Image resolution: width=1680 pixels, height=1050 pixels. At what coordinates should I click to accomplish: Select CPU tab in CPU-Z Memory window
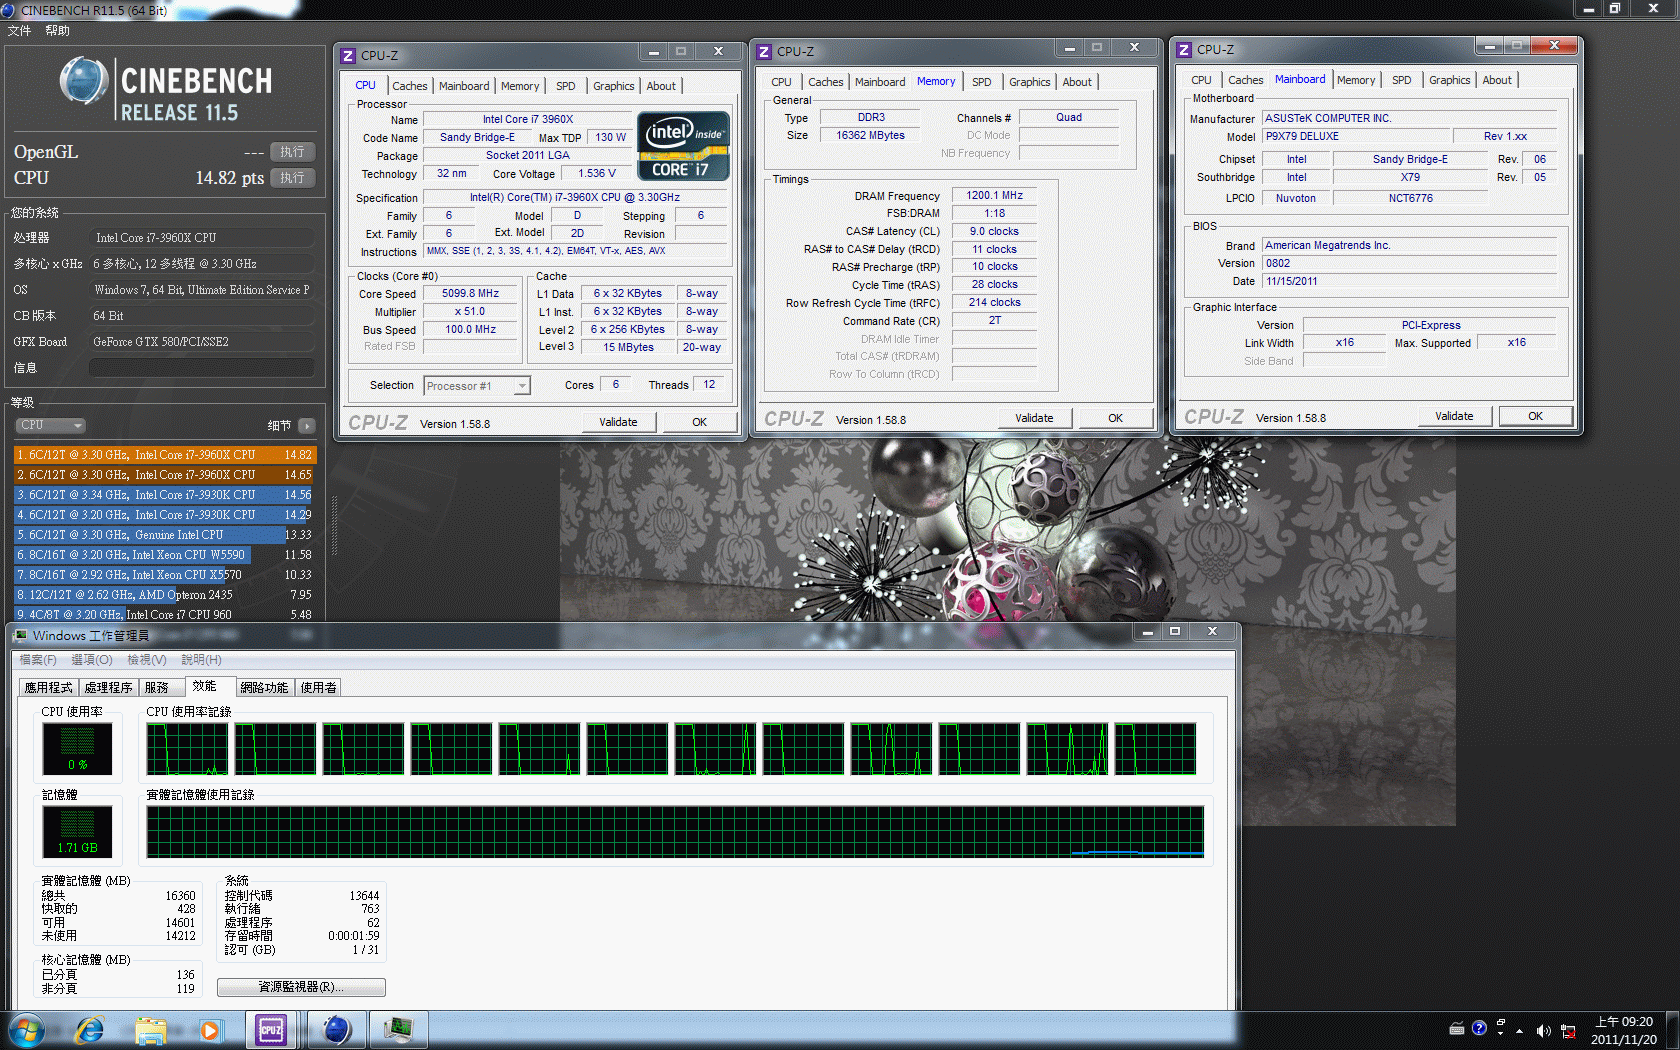tap(781, 82)
